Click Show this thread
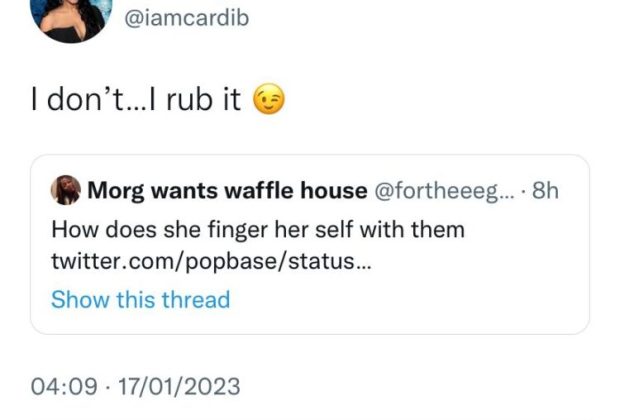620x420 pixels. click(140, 299)
